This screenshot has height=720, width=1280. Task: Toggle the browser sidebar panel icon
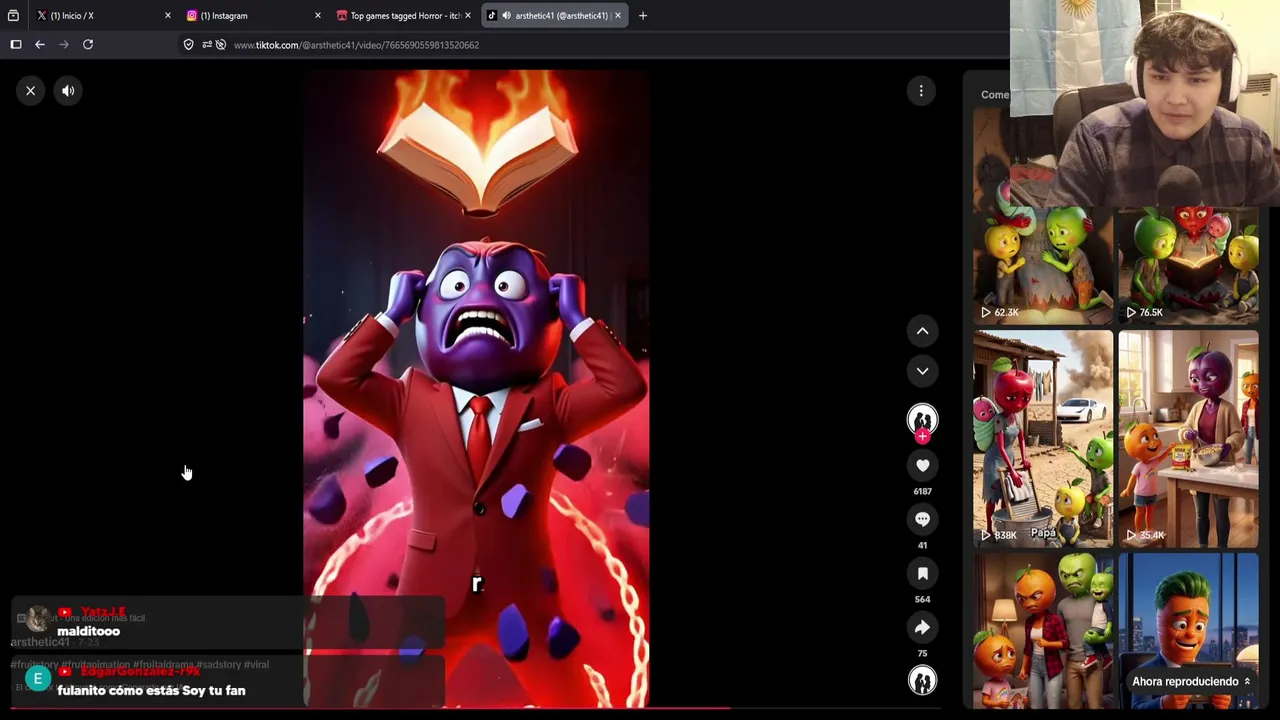[16, 44]
